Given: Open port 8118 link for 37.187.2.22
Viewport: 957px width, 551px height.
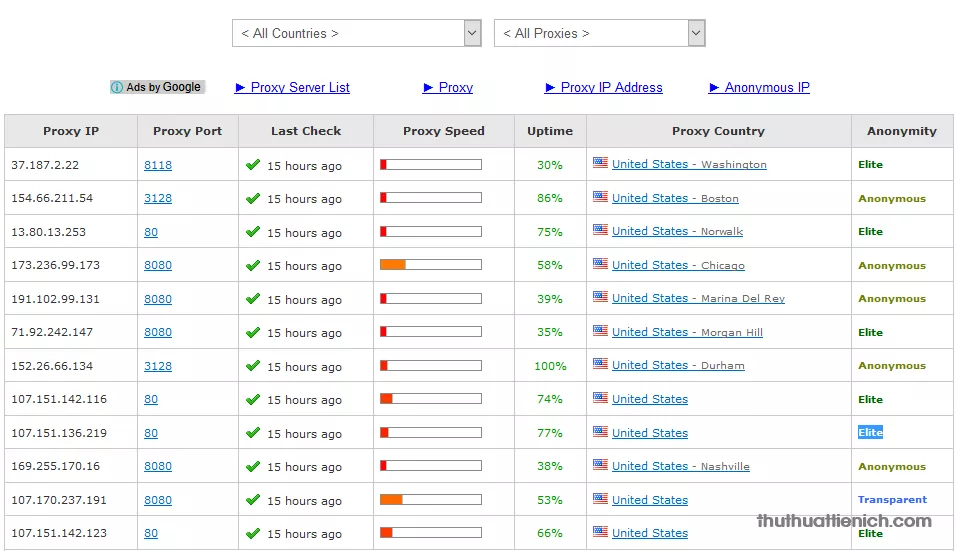Looking at the screenshot, I should point(158,165).
